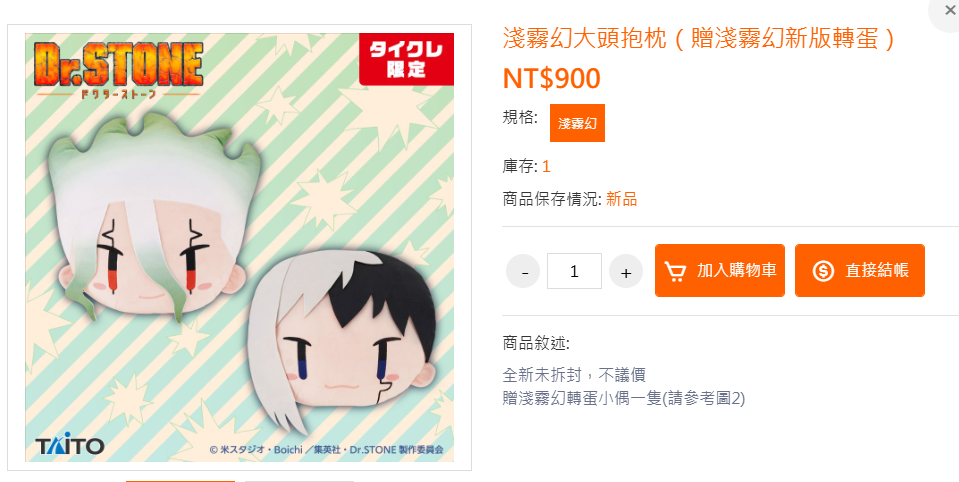Screen dimensions: 959x482
Task: Click the TAITO logo in product image
Action: (70, 446)
